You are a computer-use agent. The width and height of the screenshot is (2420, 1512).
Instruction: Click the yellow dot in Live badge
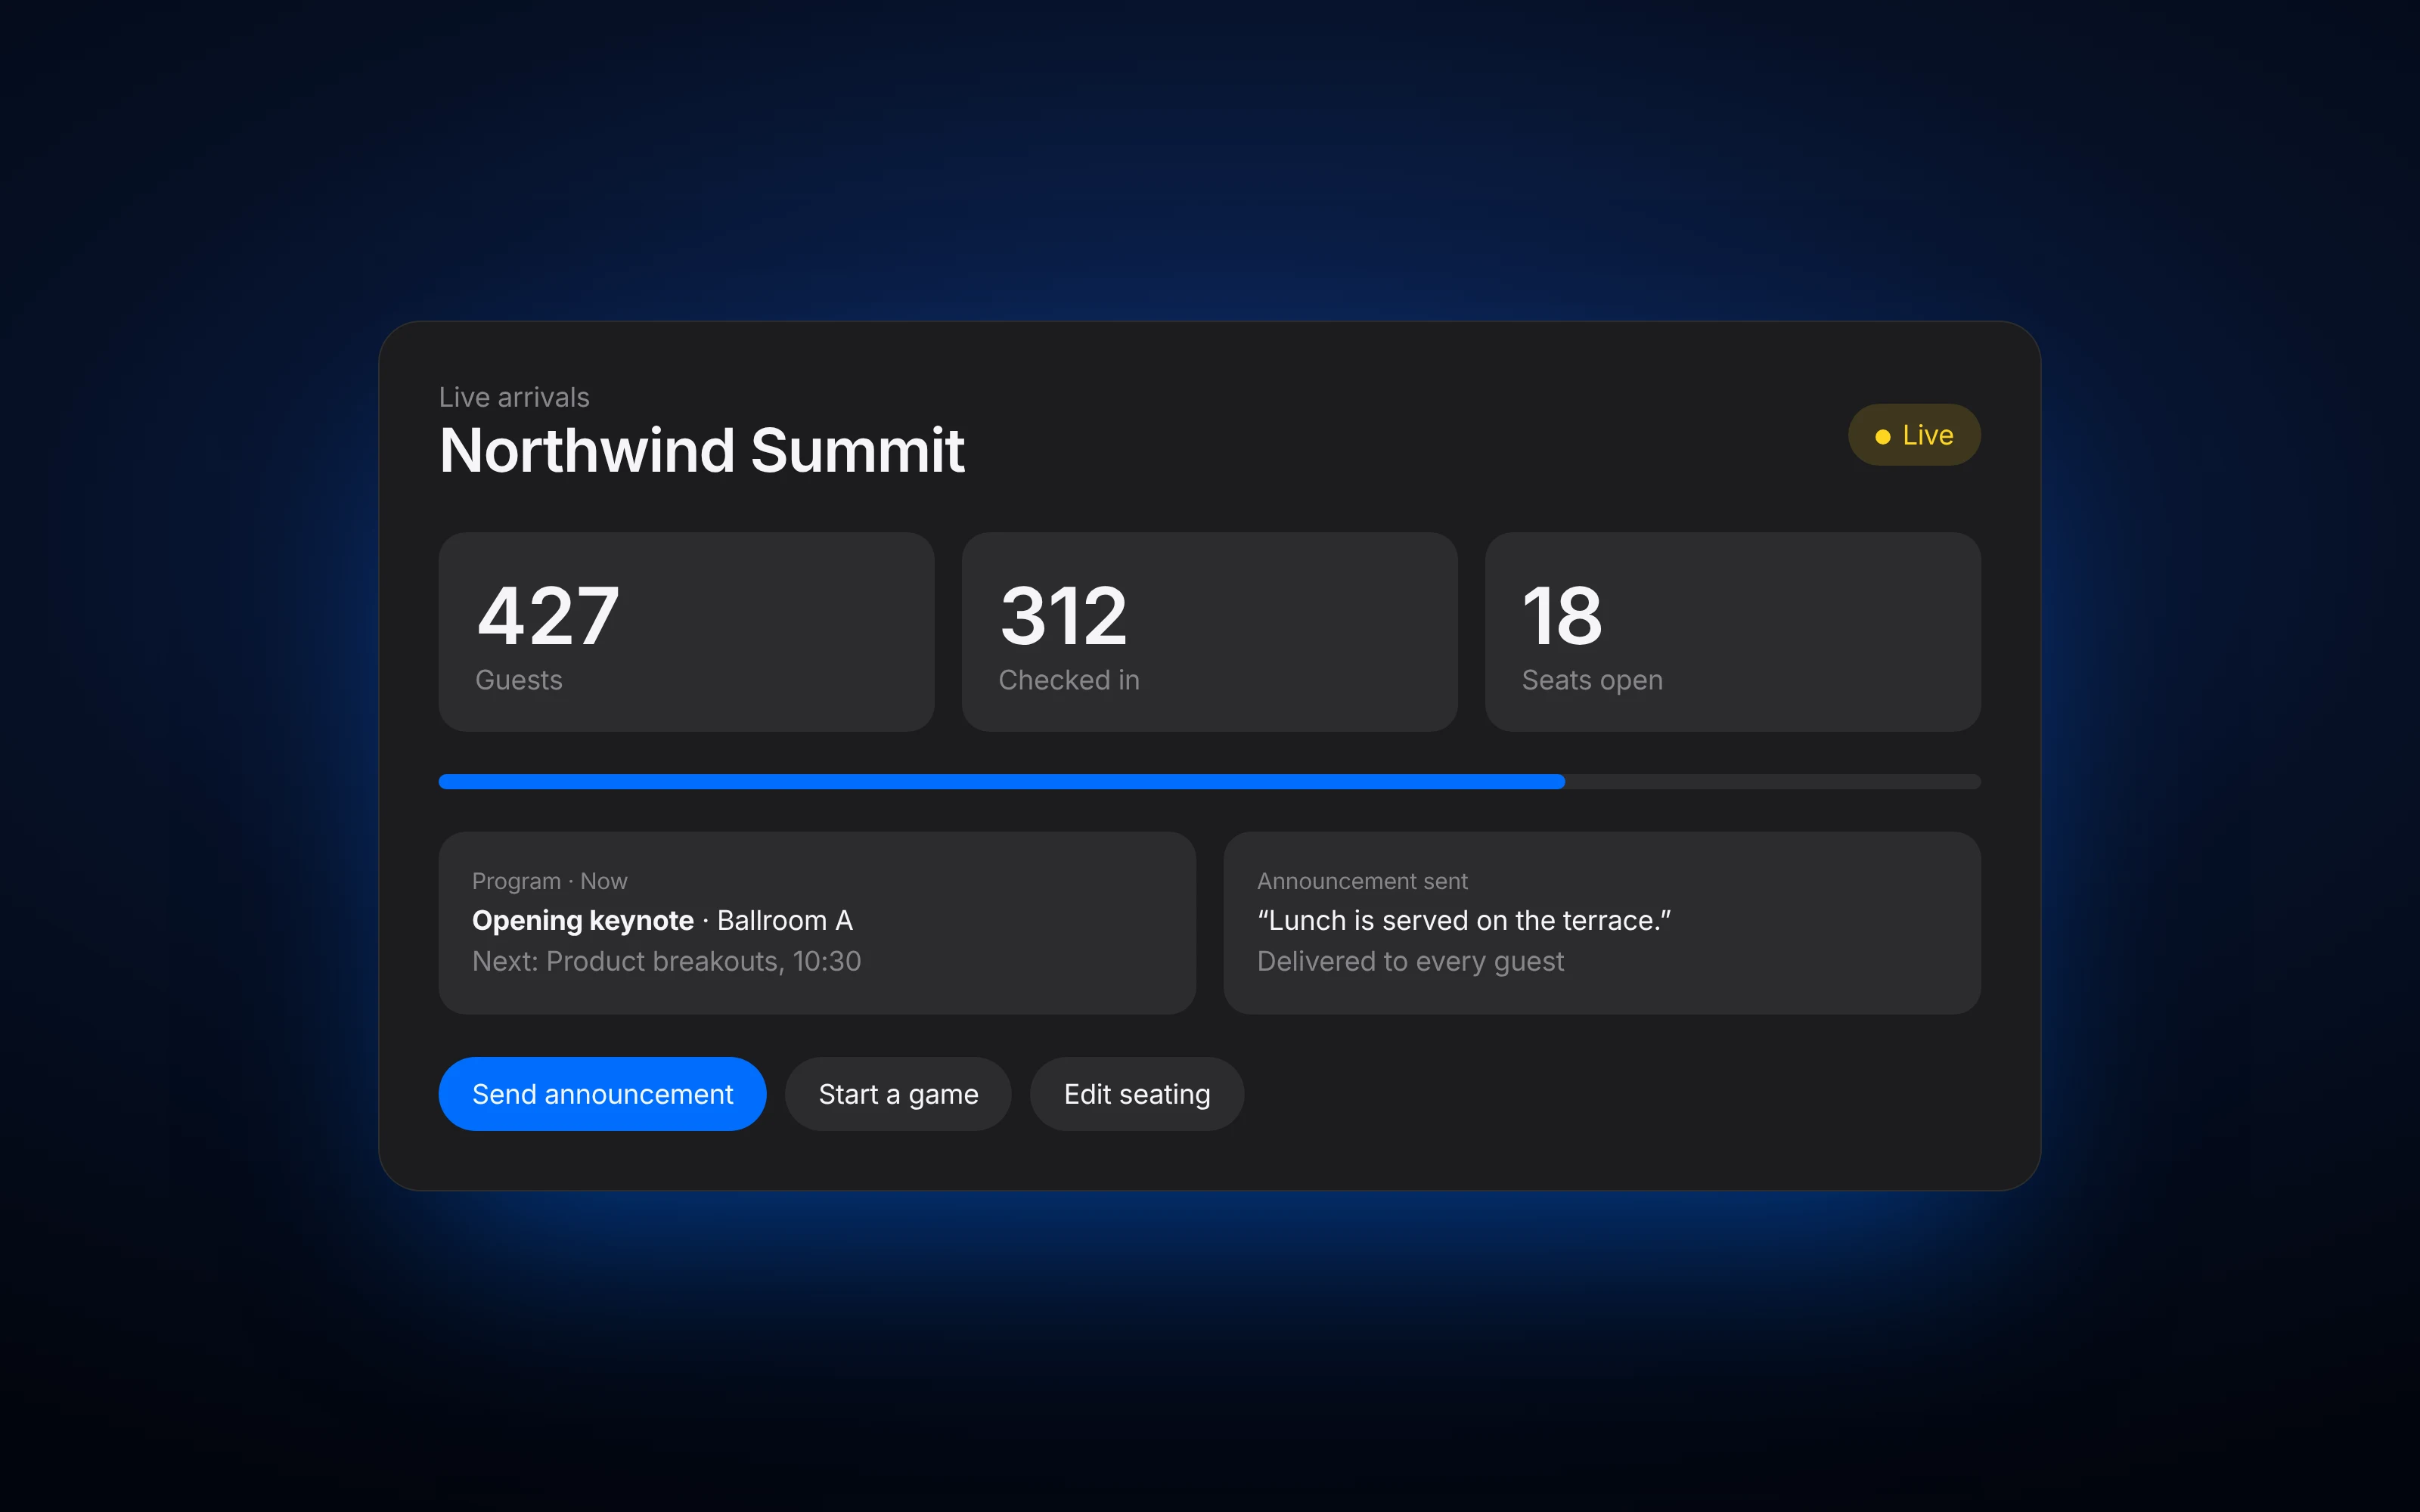(x=1882, y=436)
